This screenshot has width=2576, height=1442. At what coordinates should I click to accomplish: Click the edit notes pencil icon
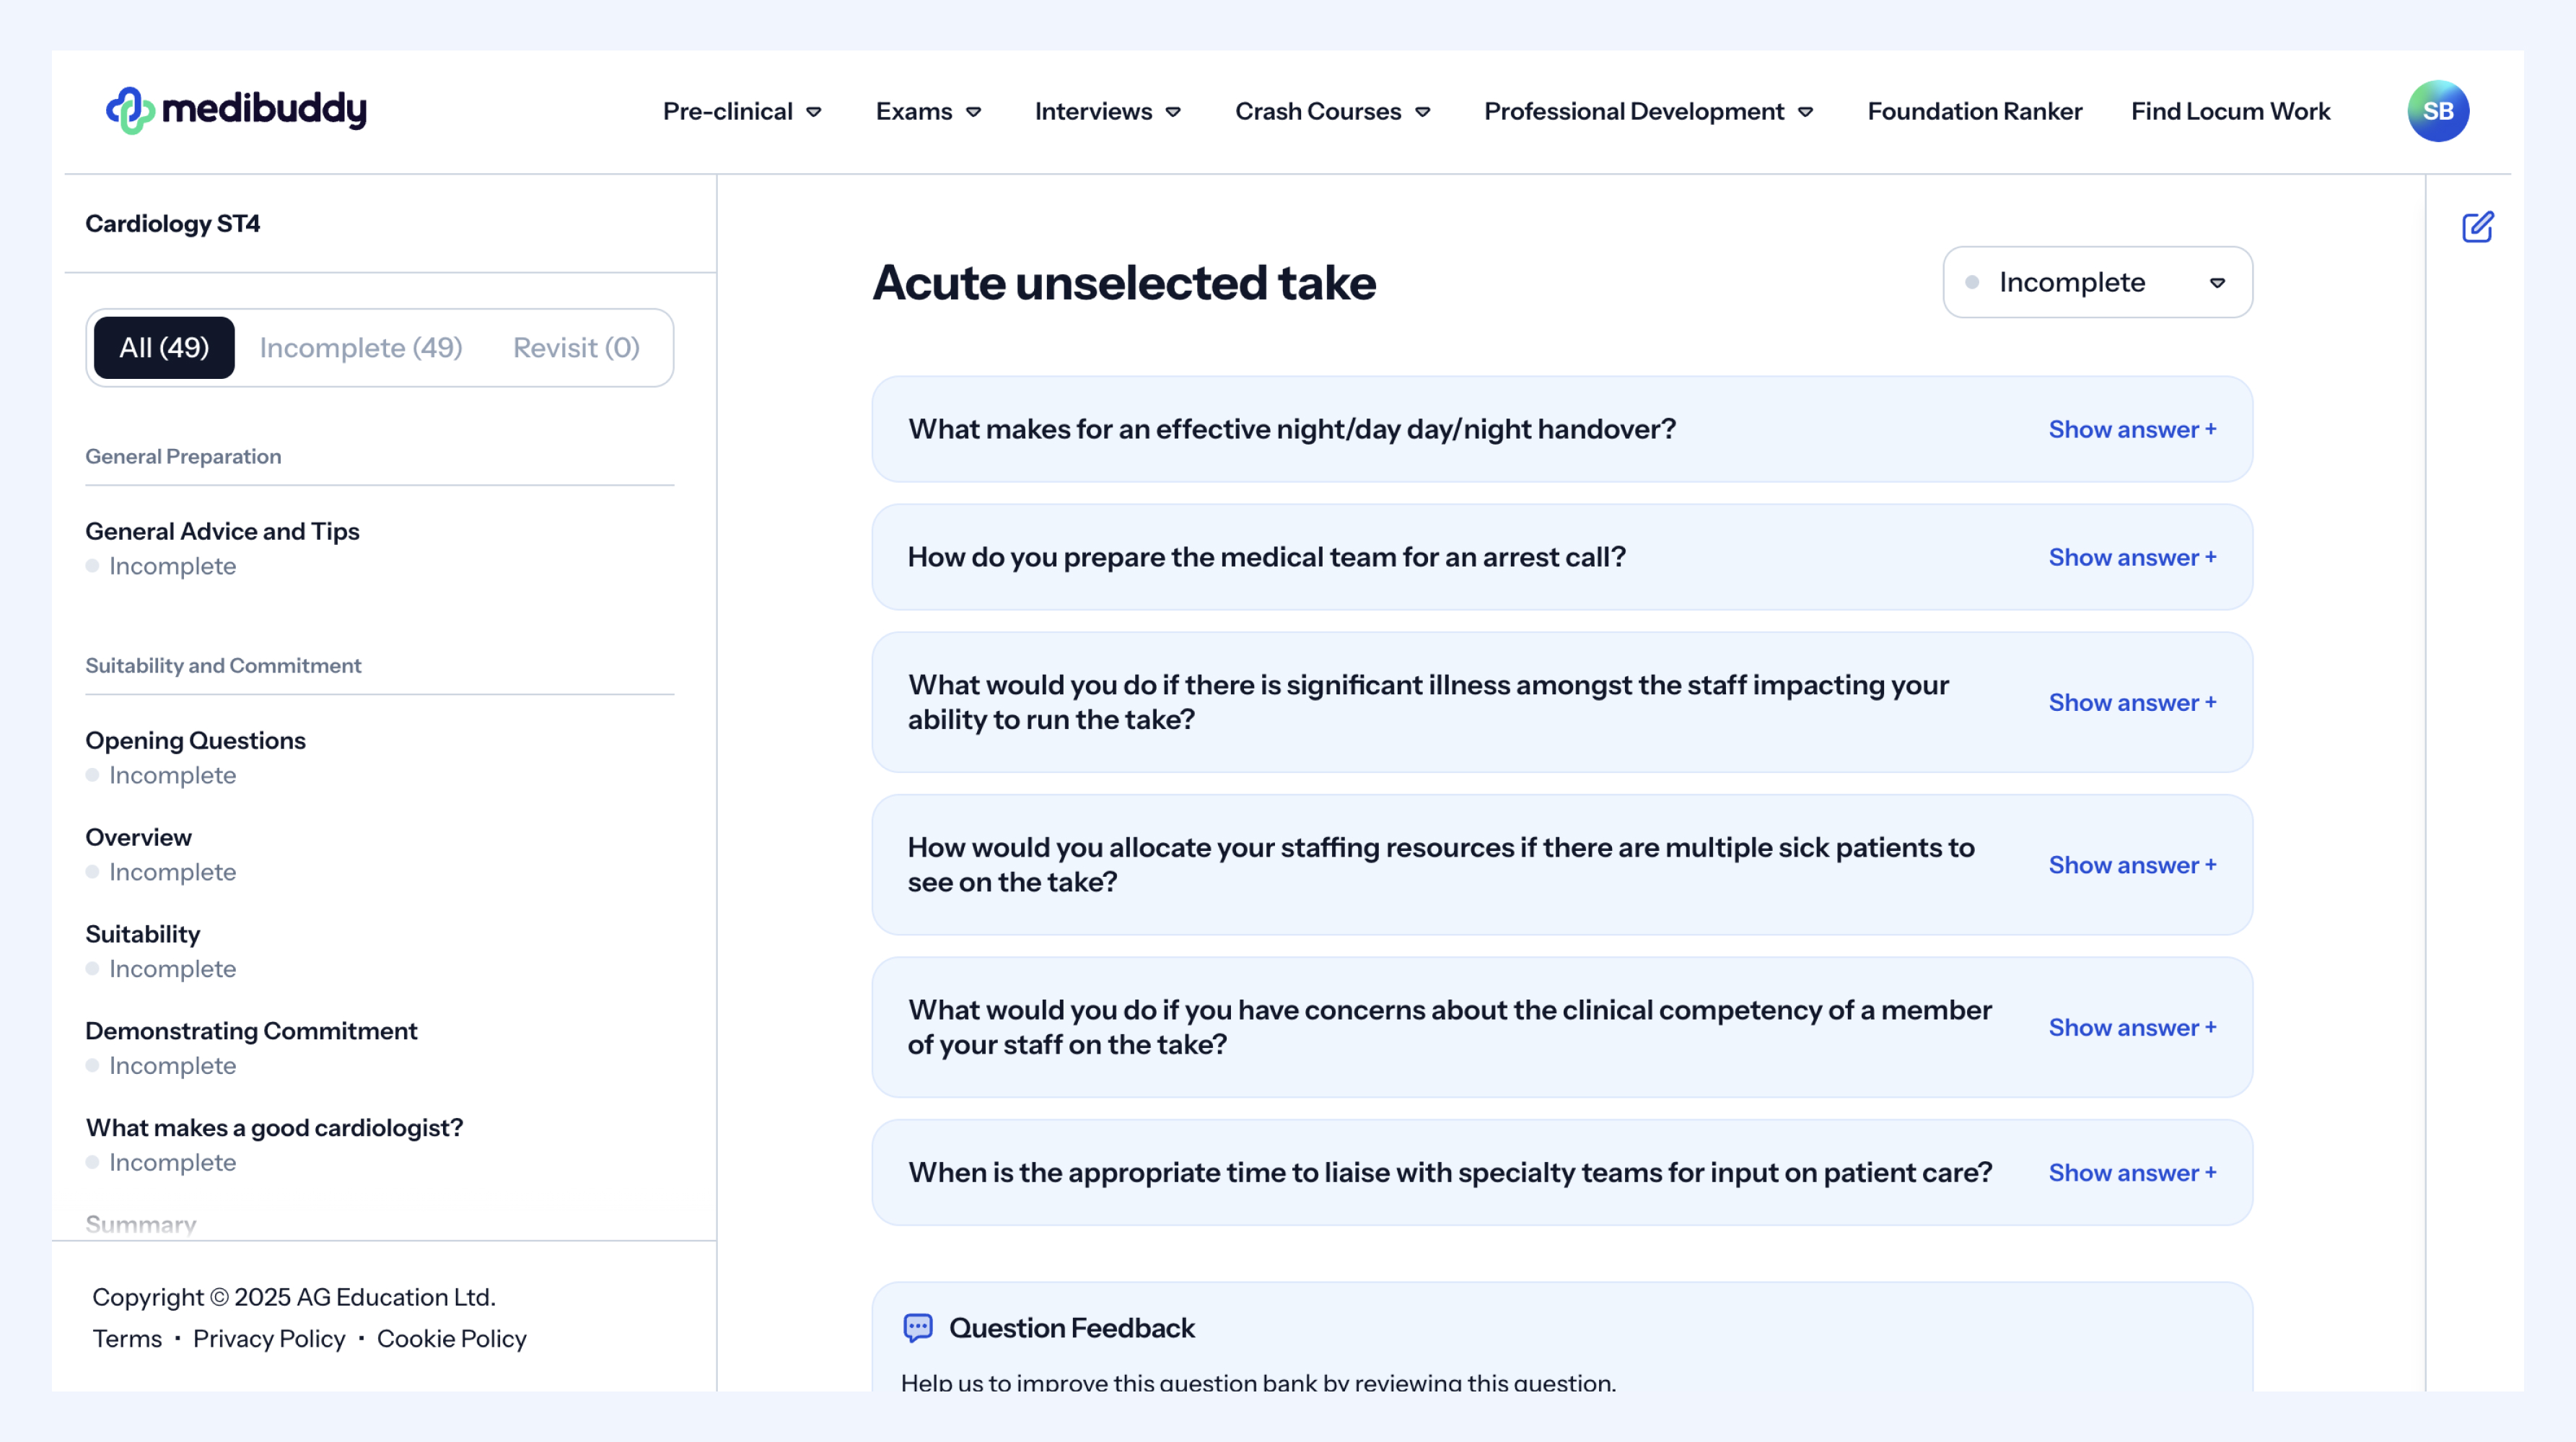(2477, 227)
